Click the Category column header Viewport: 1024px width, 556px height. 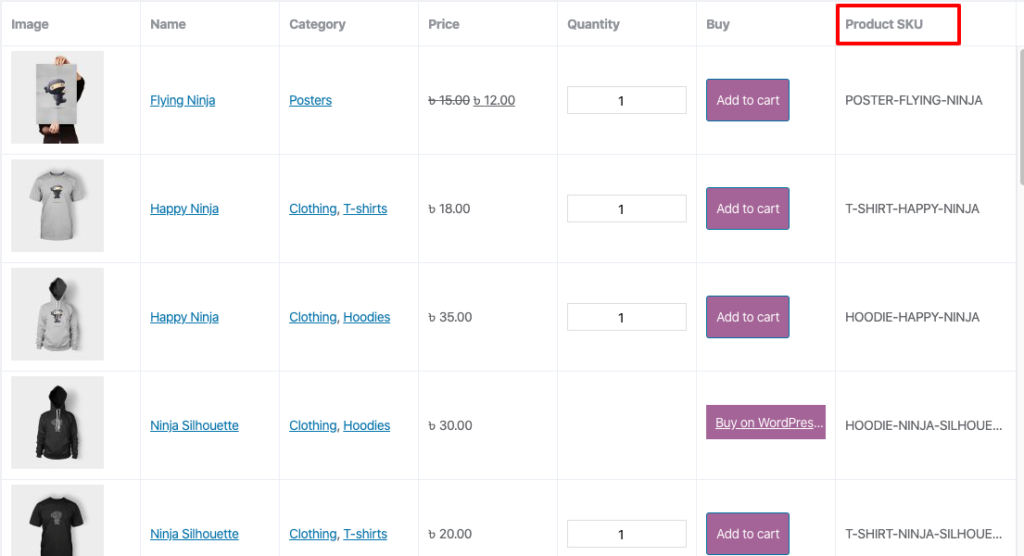coord(317,24)
